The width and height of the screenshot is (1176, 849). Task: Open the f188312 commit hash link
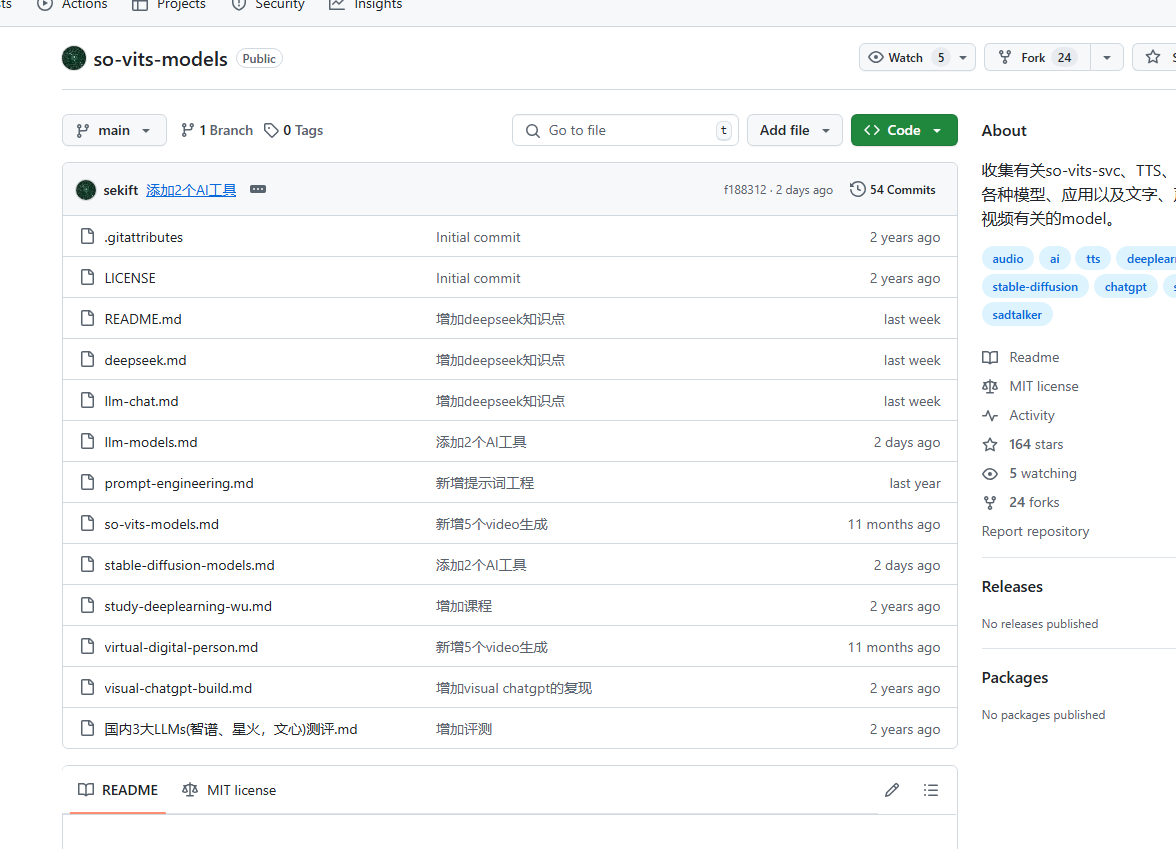point(745,190)
